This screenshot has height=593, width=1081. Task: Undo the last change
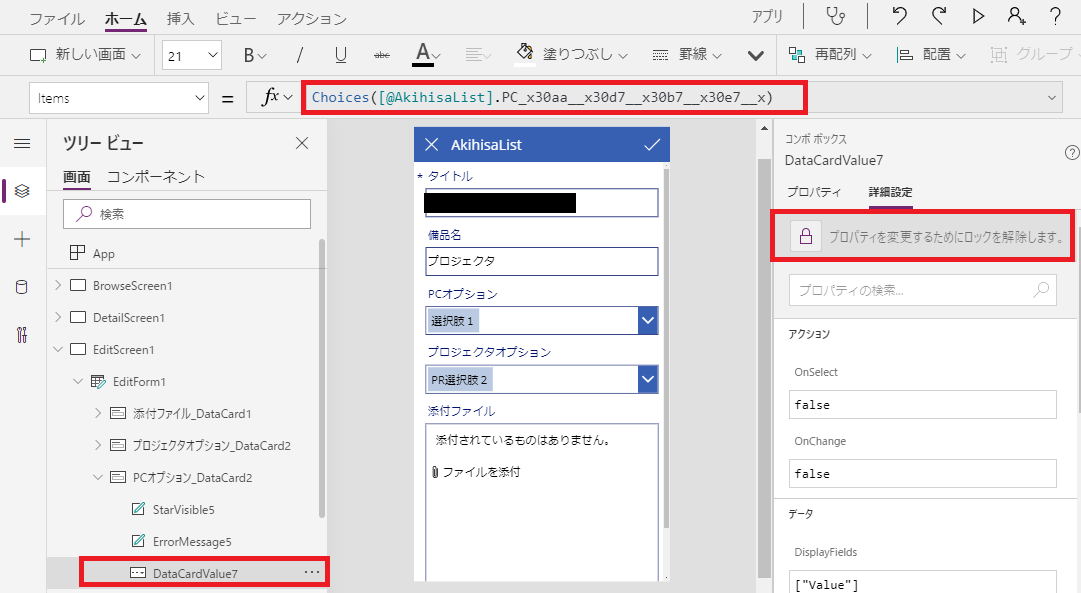pyautogui.click(x=899, y=16)
